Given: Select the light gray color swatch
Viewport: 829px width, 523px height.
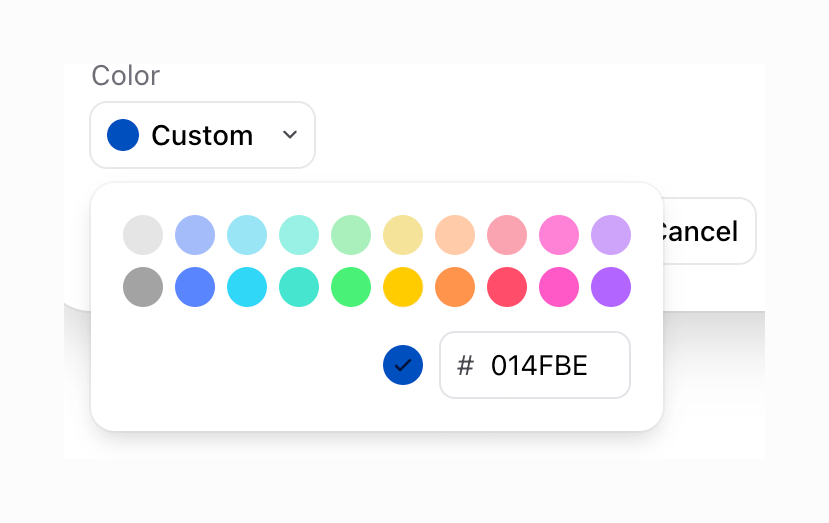Looking at the screenshot, I should pos(143,235).
